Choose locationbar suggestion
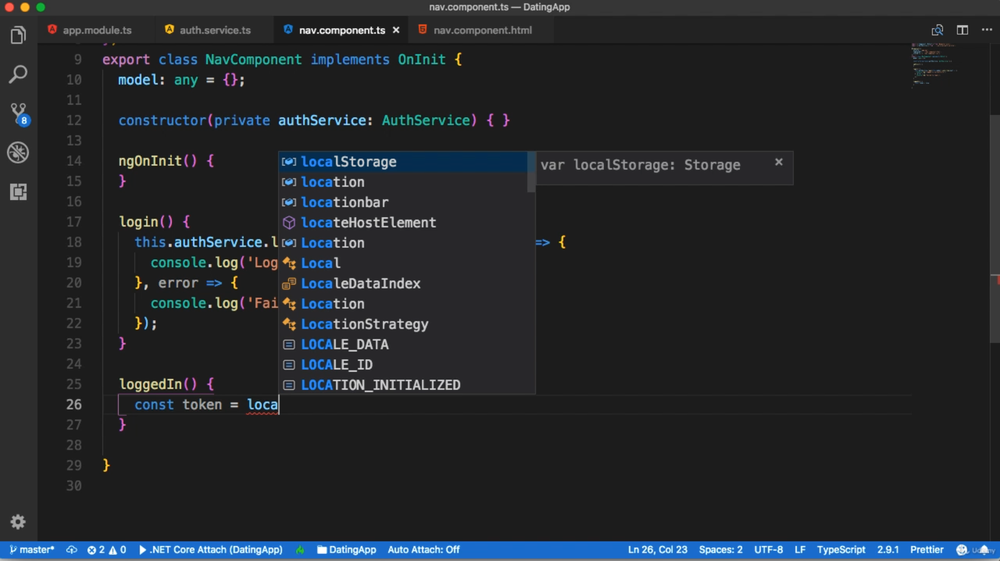This screenshot has width=1000, height=561. 403,203
